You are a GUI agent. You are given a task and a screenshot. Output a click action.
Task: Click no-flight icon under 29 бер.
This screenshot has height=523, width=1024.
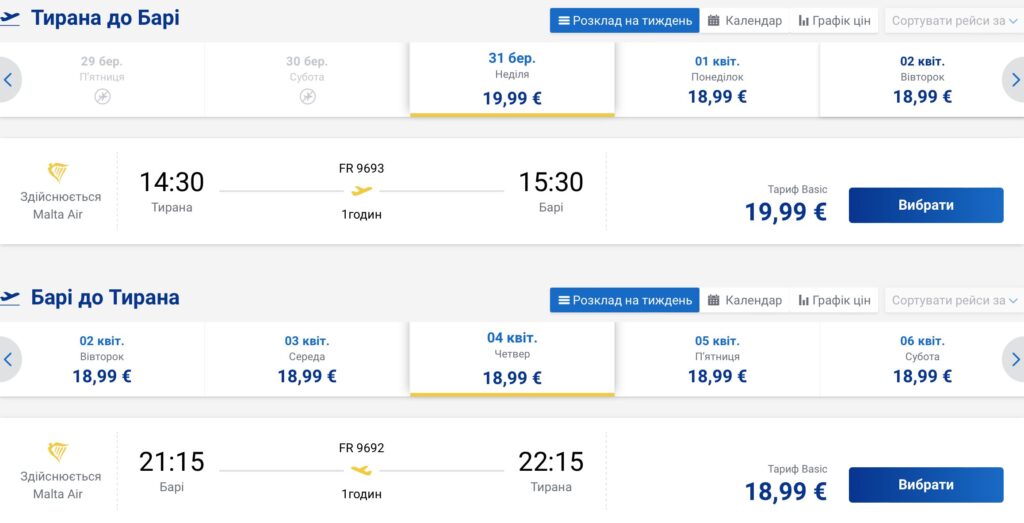point(103,97)
